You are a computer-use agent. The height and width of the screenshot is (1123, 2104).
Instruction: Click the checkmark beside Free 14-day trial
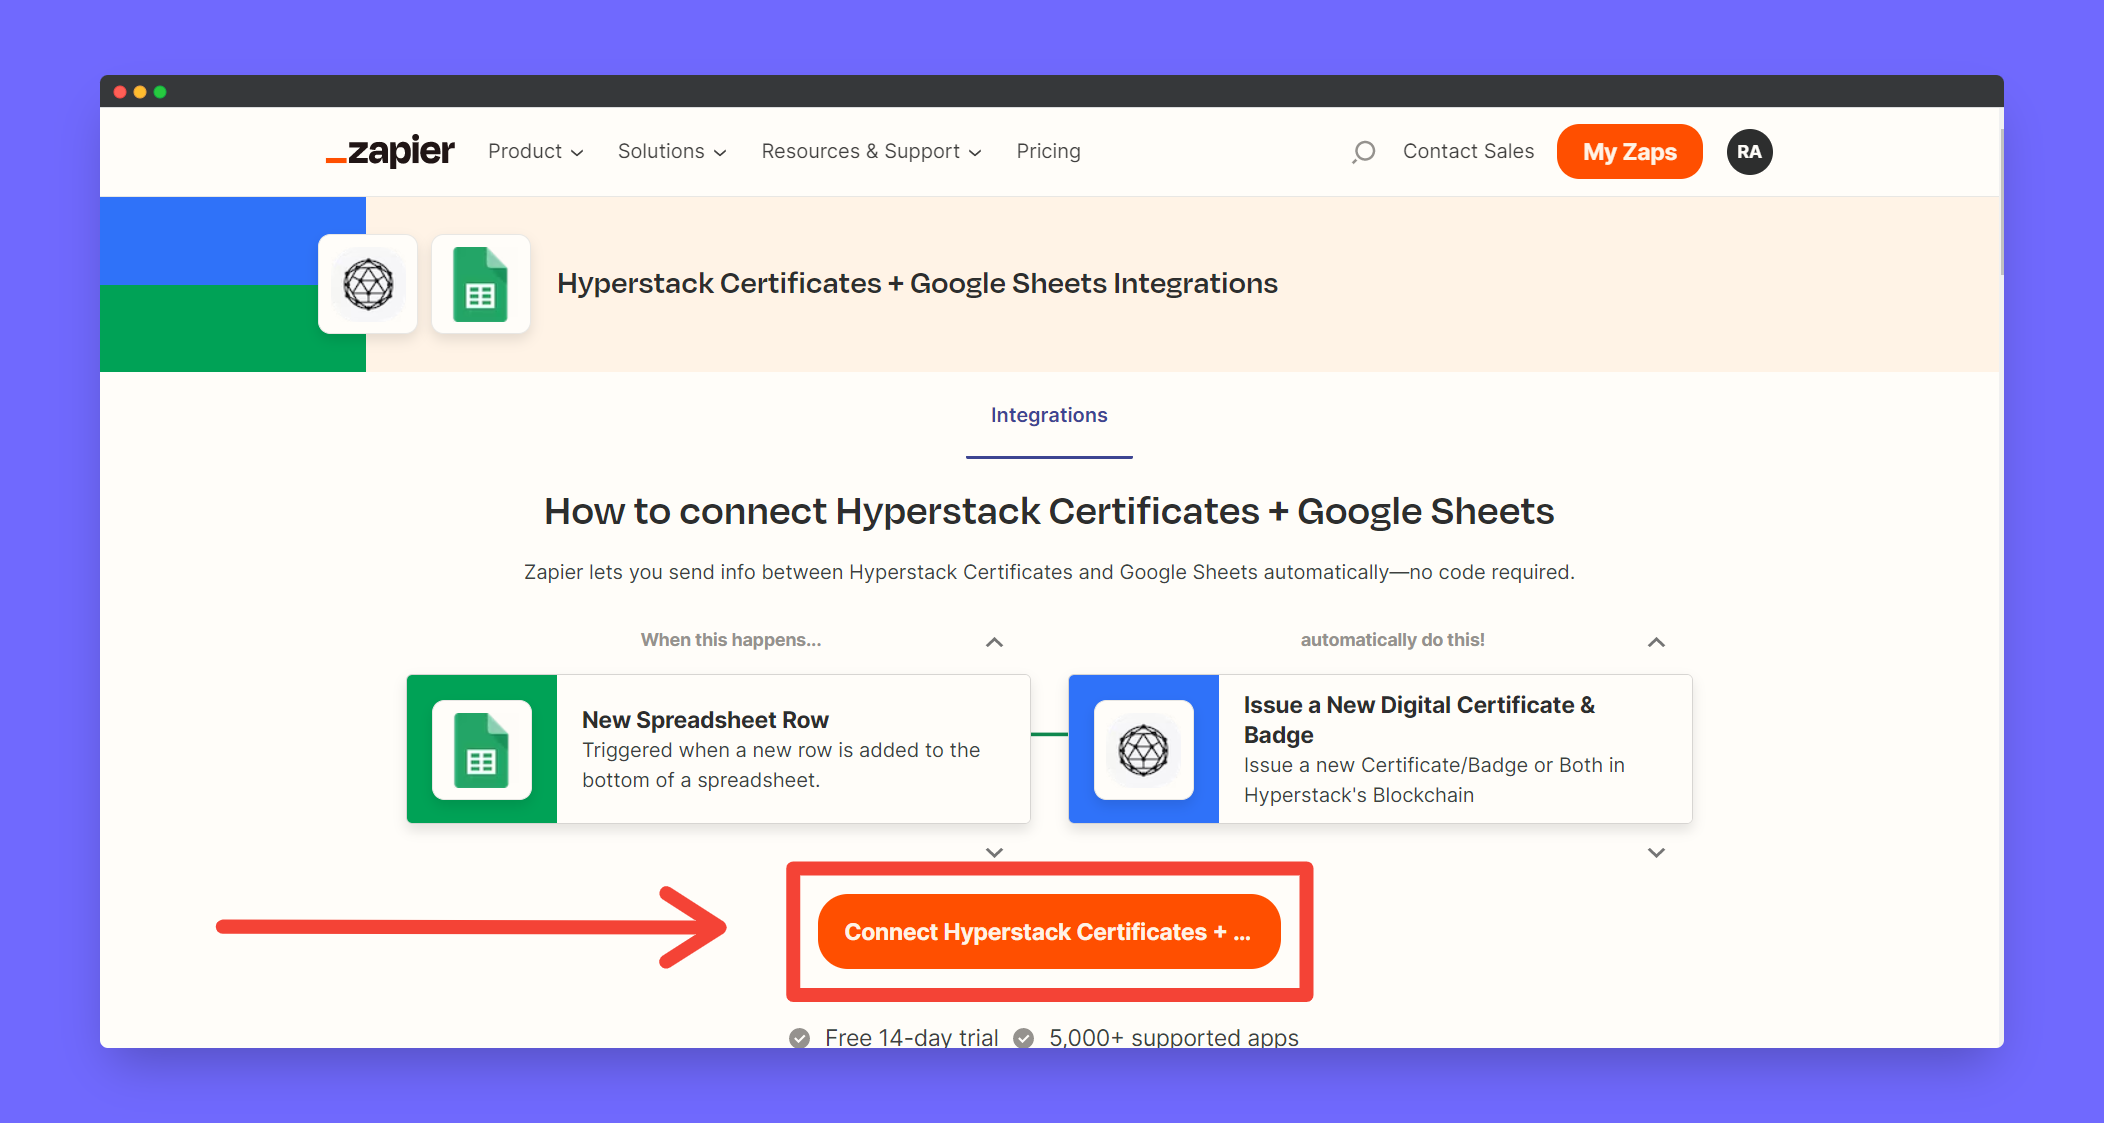click(799, 1037)
